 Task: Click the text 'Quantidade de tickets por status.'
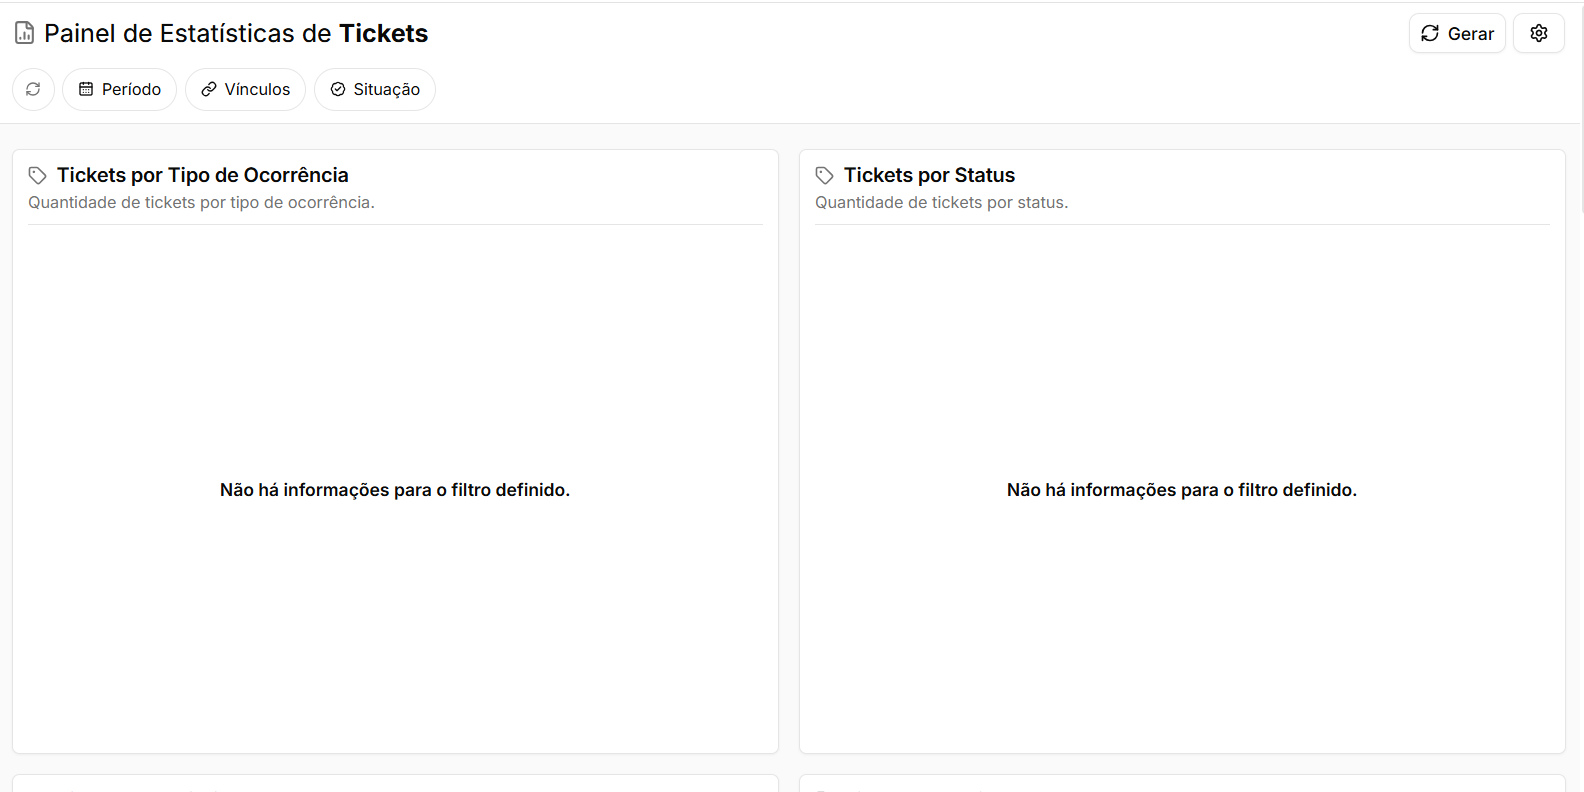(941, 202)
